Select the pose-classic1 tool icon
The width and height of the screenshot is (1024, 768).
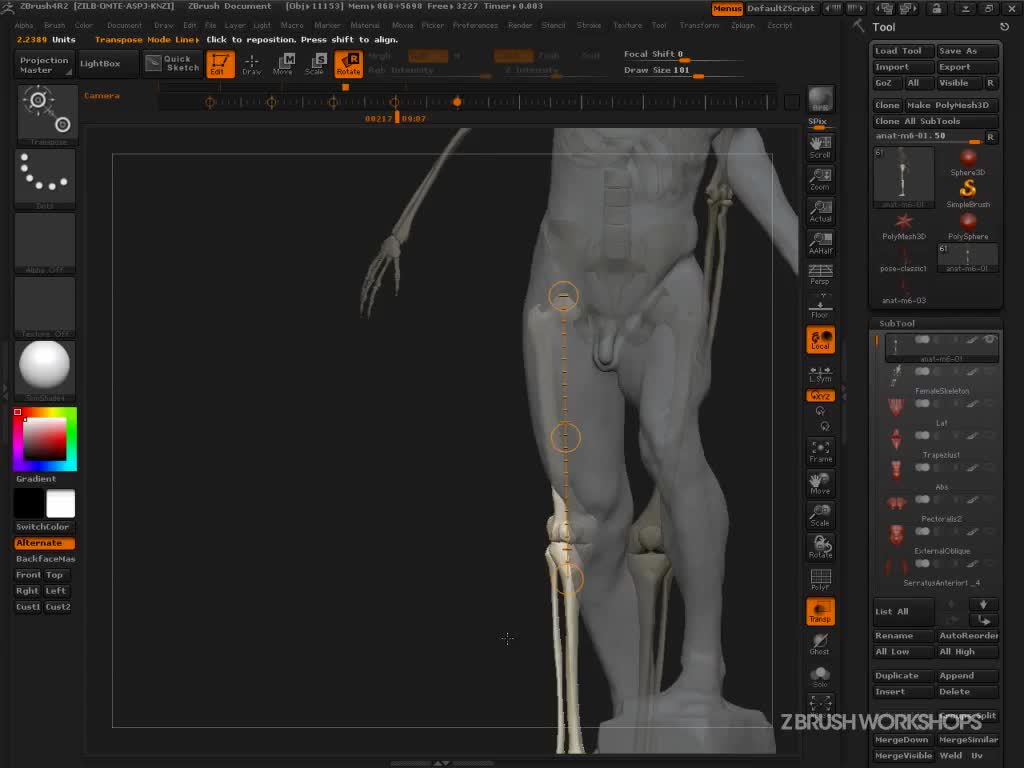click(x=904, y=259)
